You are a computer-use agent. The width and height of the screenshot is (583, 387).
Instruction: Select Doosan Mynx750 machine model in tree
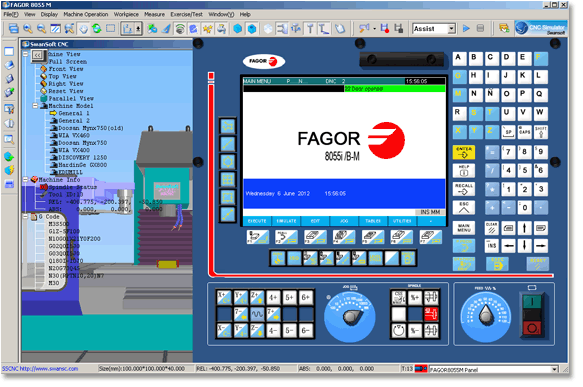coord(84,143)
